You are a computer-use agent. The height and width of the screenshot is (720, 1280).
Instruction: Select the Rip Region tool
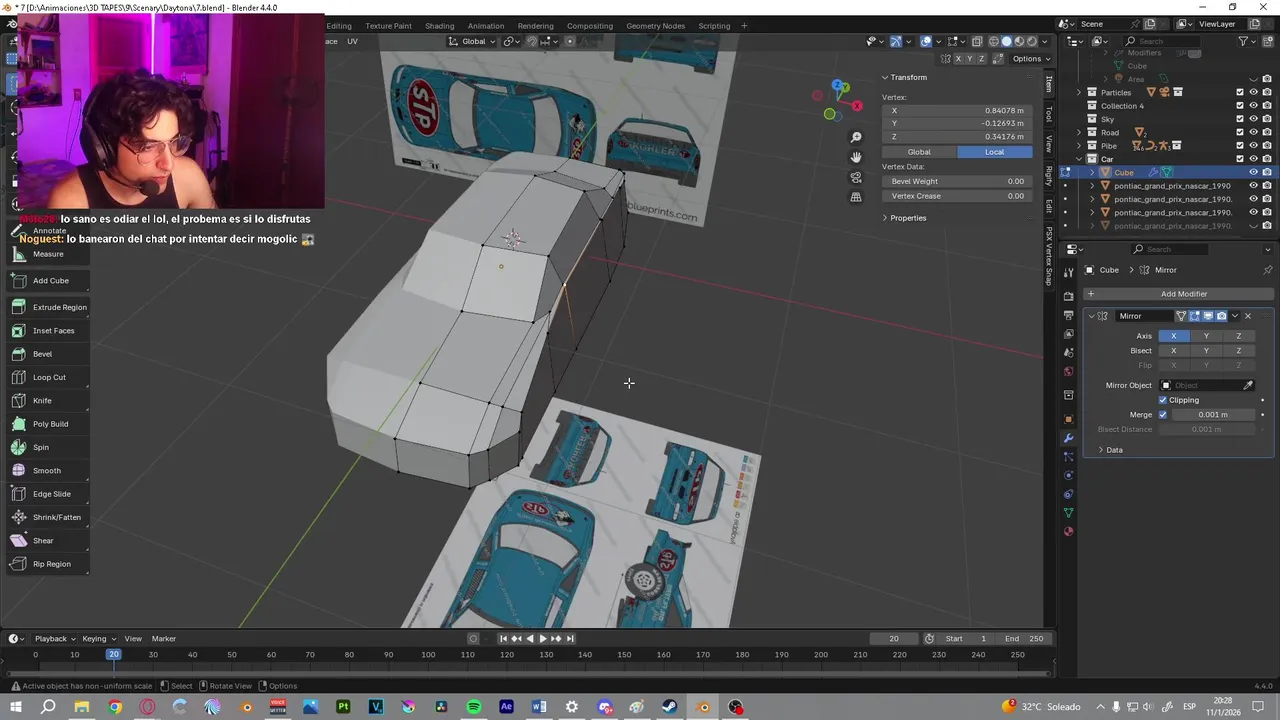(48, 564)
